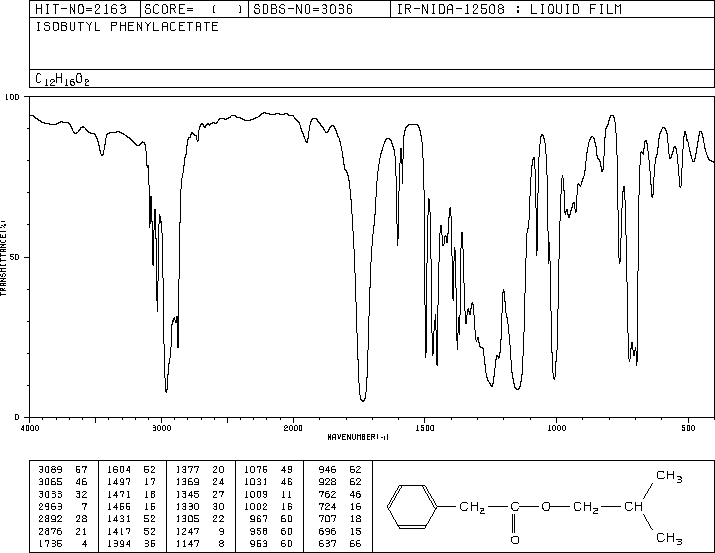Screen dimensions: 715x553
Task: Select the 762 peak table entry
Action: point(340,494)
